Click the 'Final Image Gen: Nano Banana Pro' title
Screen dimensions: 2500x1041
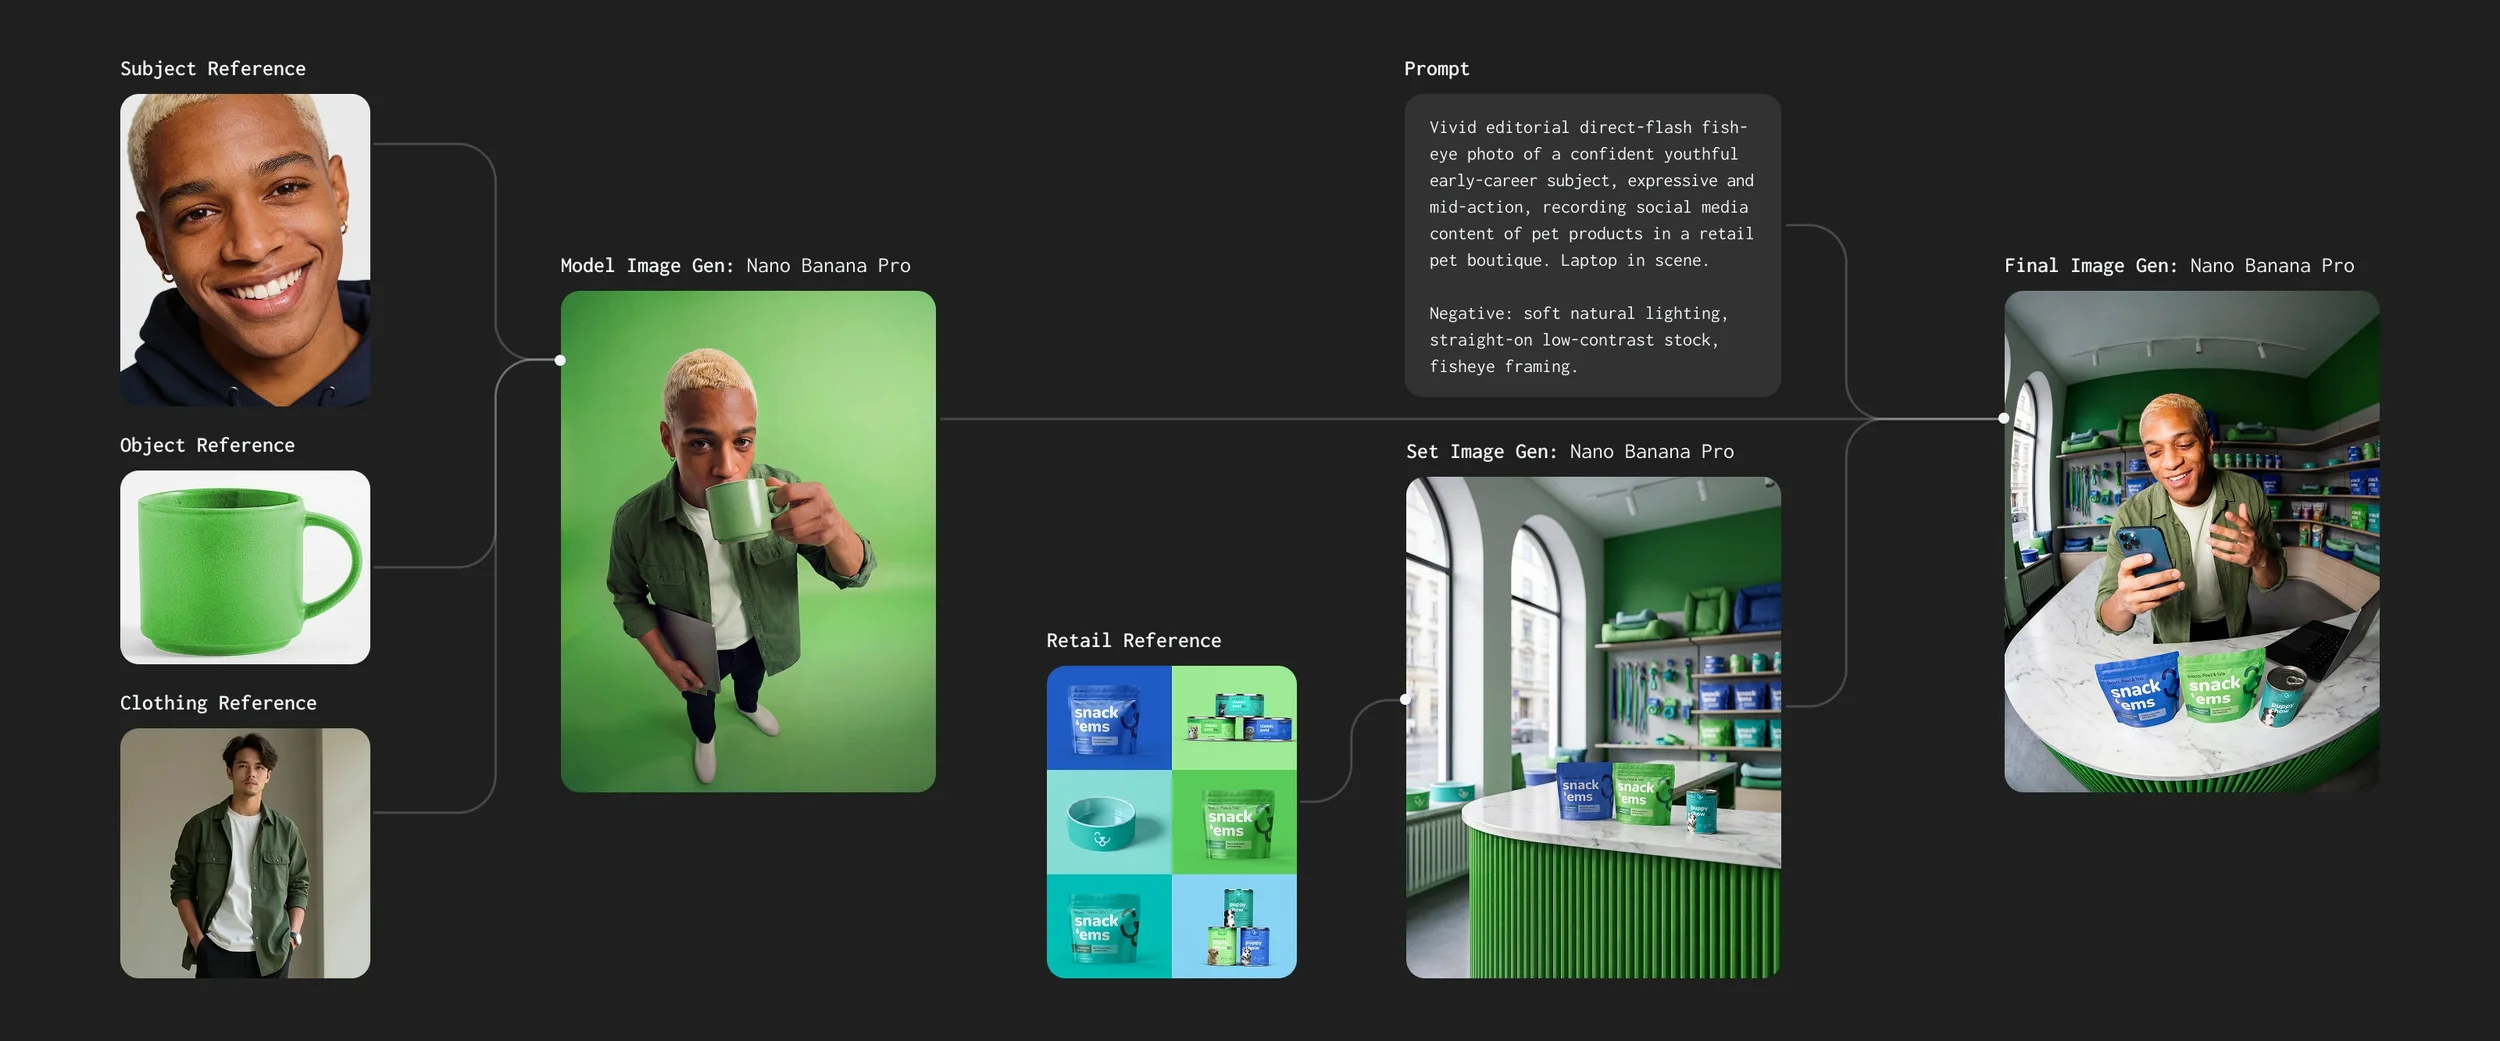(2178, 265)
